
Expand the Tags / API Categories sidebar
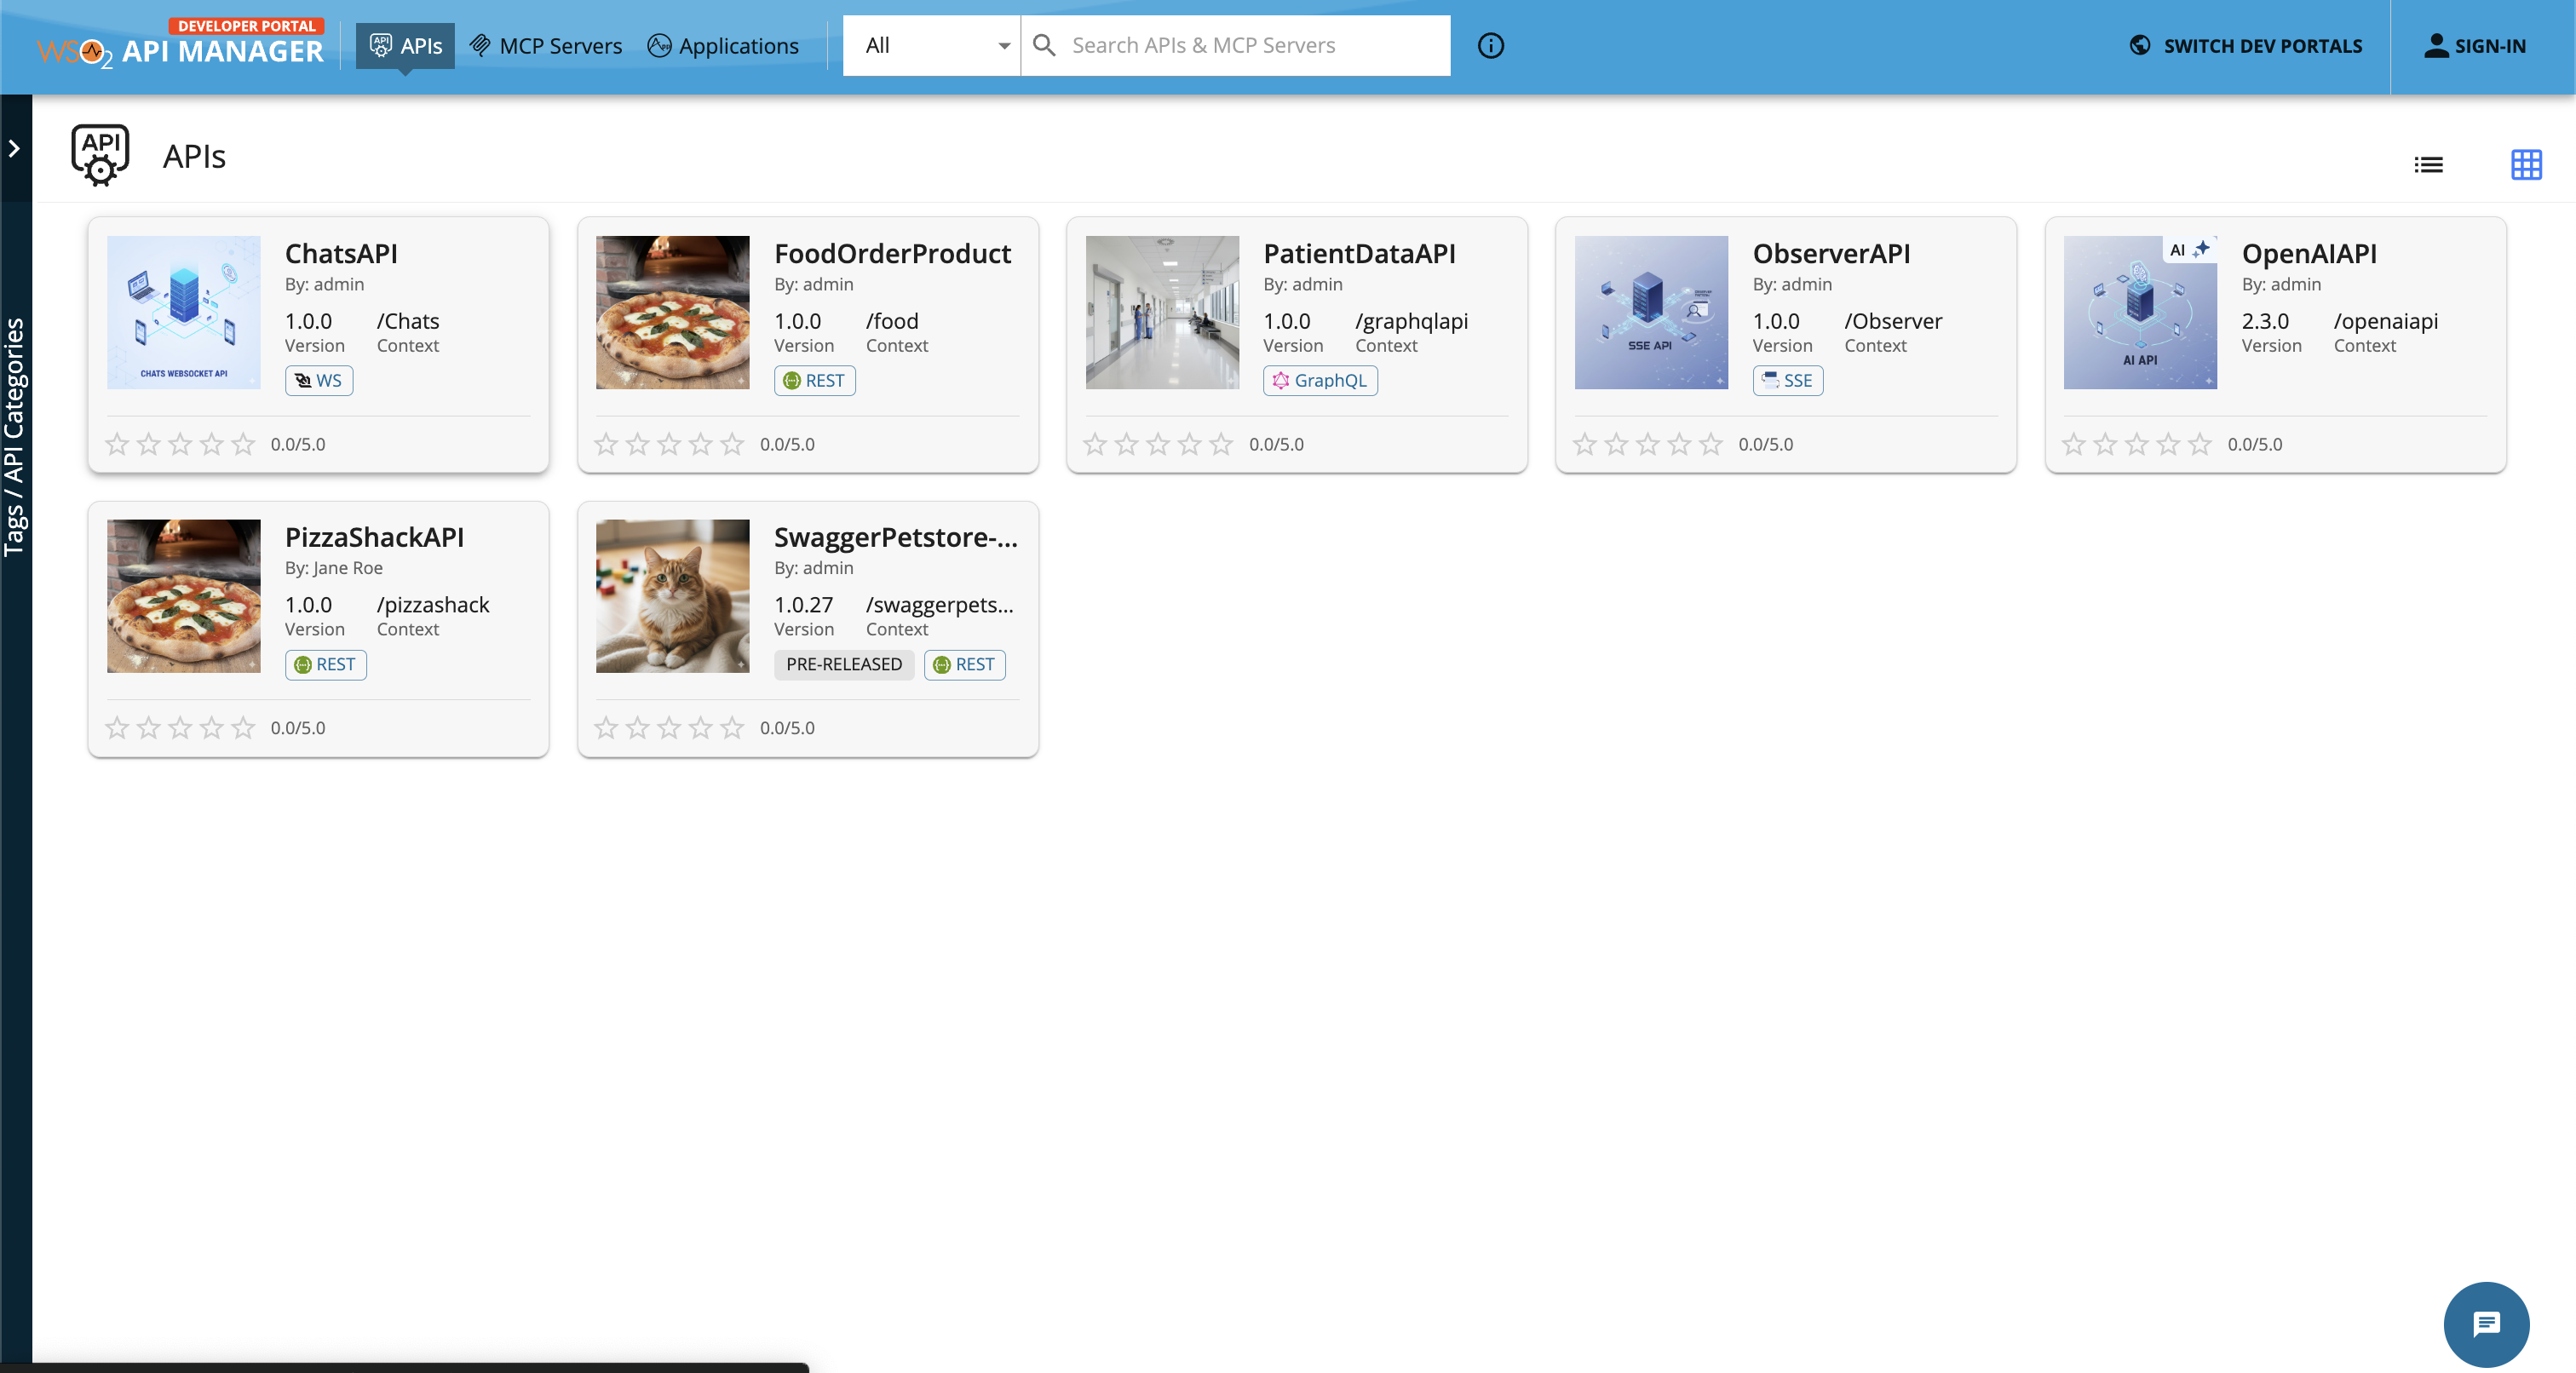point(15,148)
